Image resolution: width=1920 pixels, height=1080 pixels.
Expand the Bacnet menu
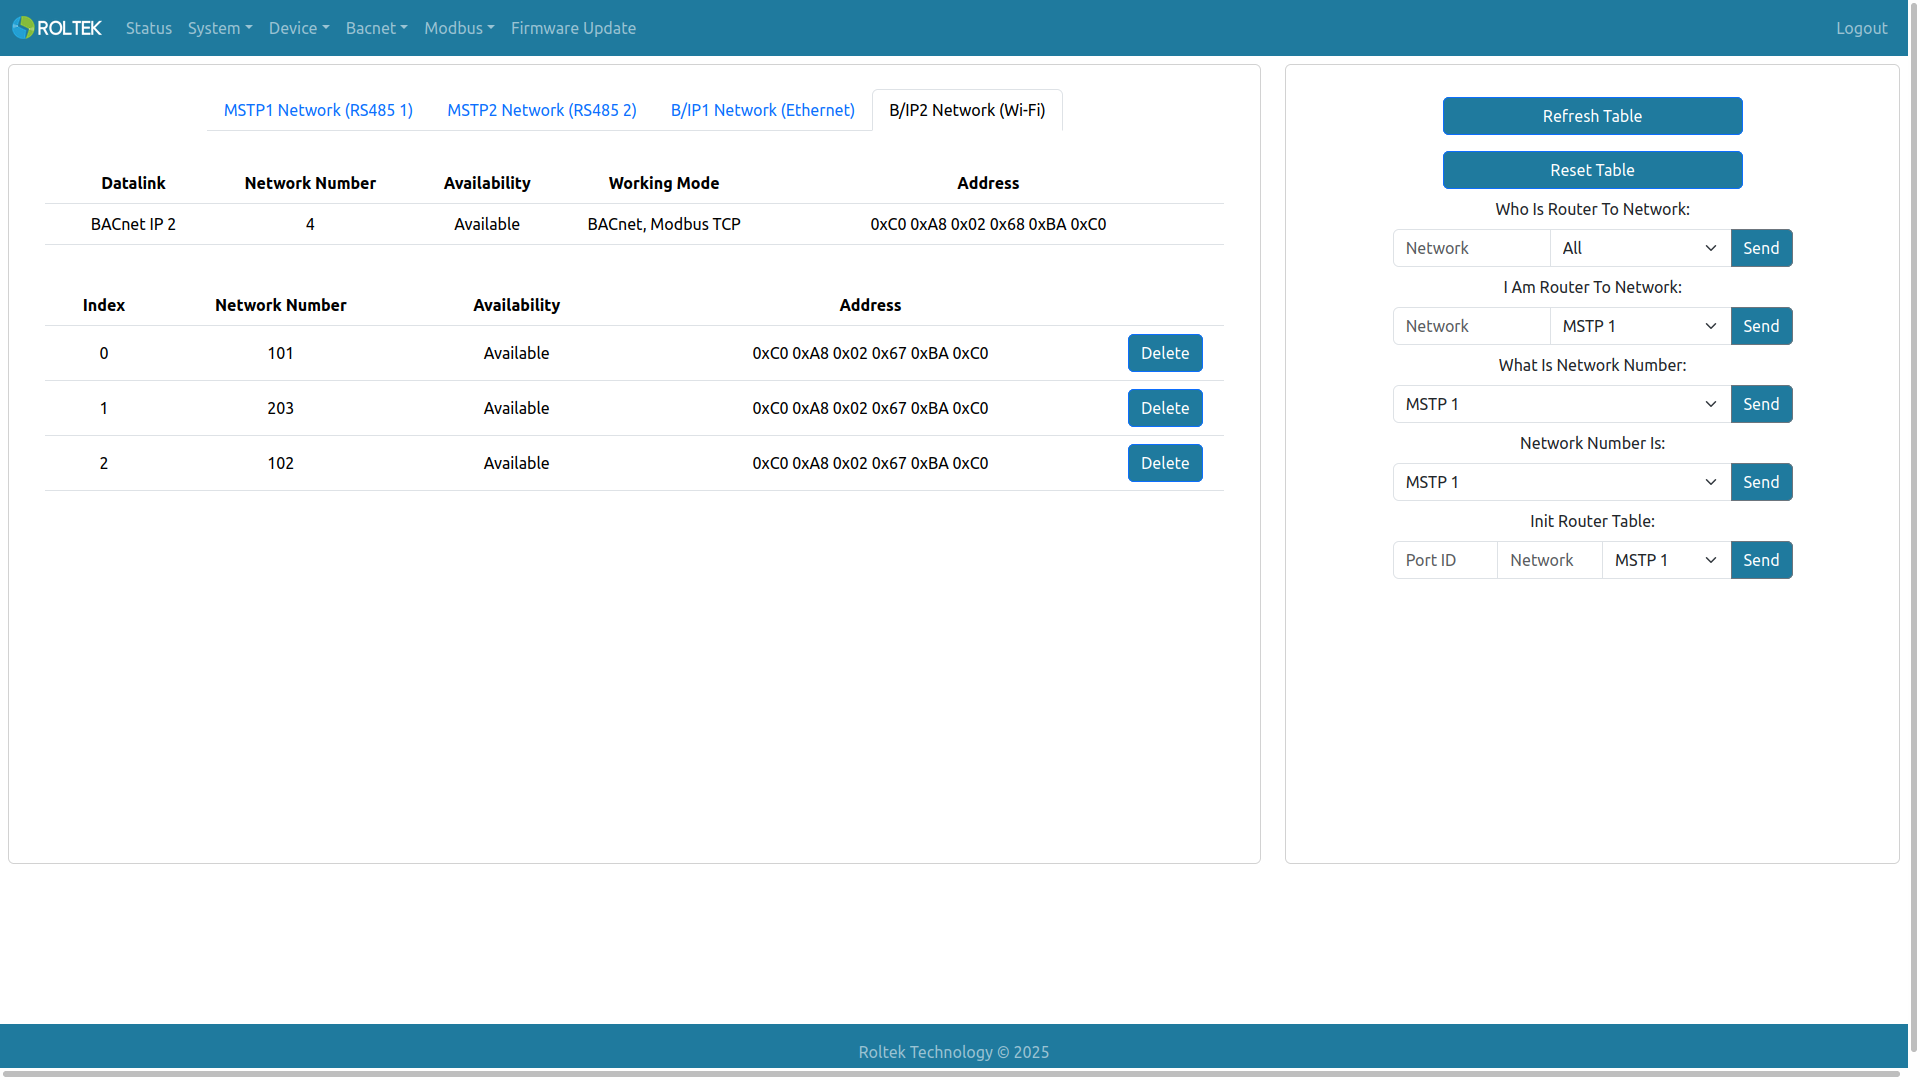pos(377,28)
